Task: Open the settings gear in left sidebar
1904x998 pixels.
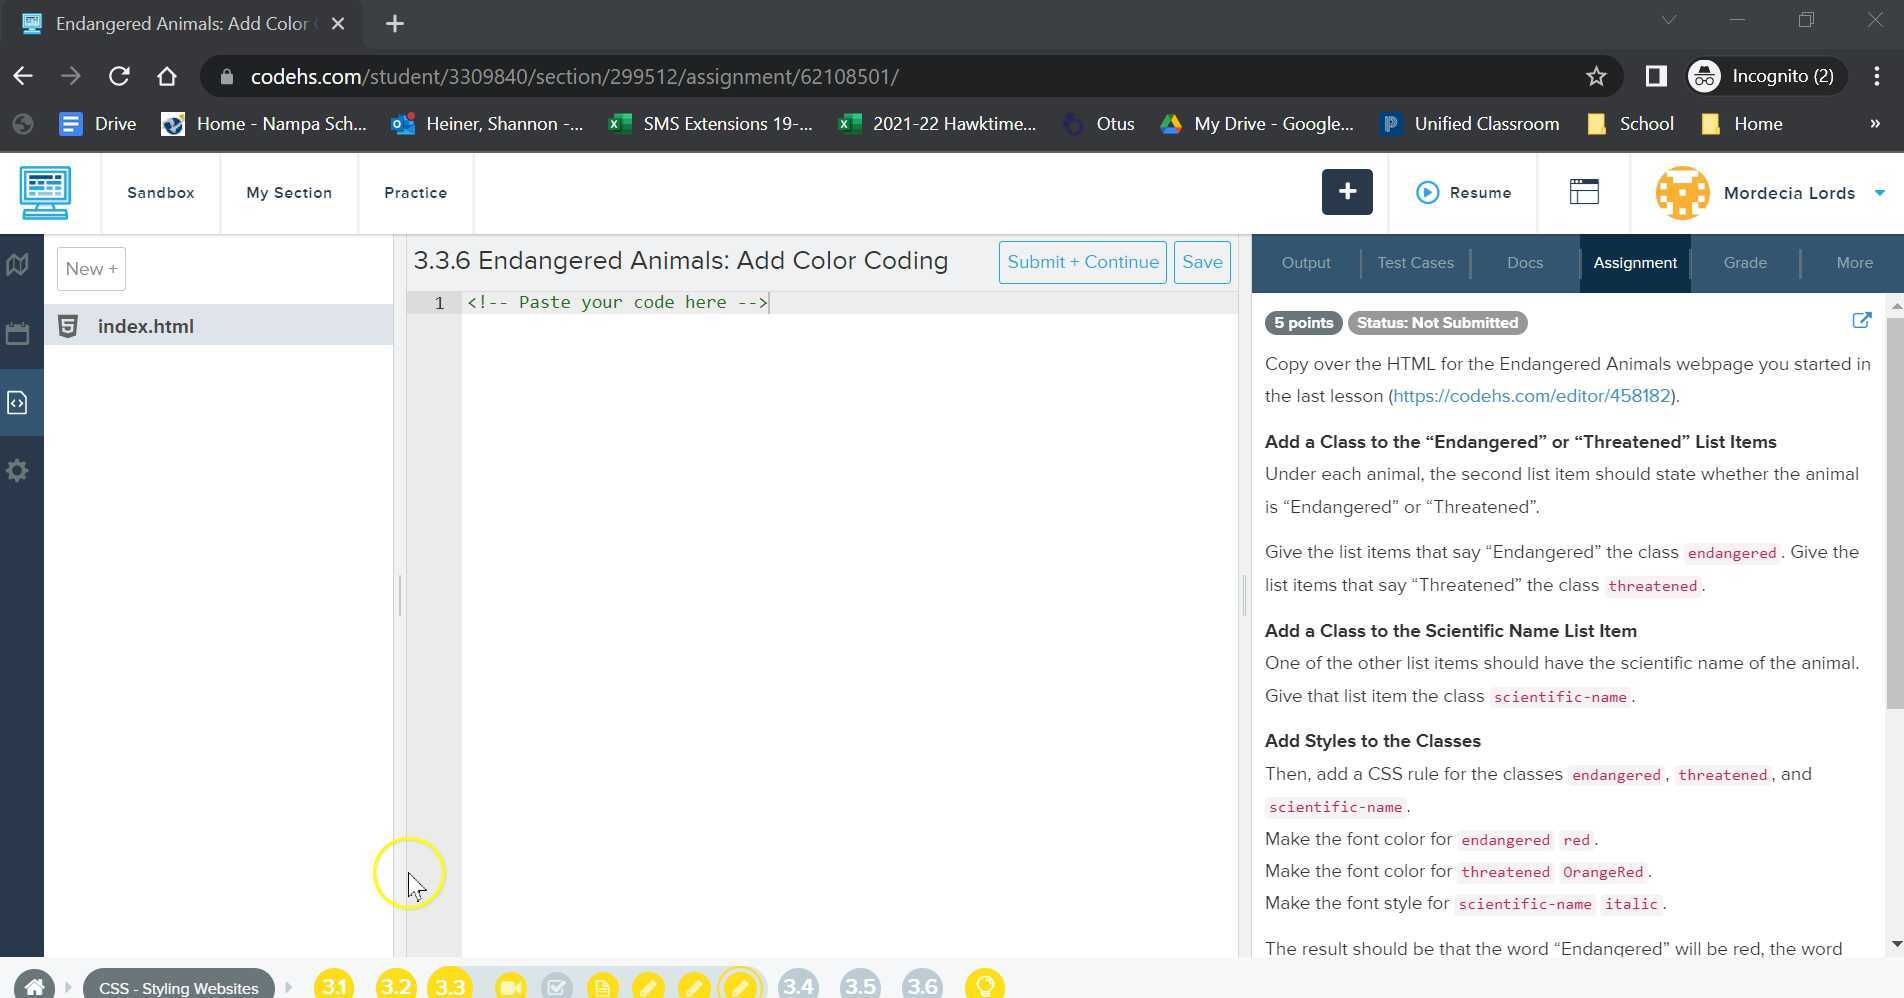Action: coord(17,471)
